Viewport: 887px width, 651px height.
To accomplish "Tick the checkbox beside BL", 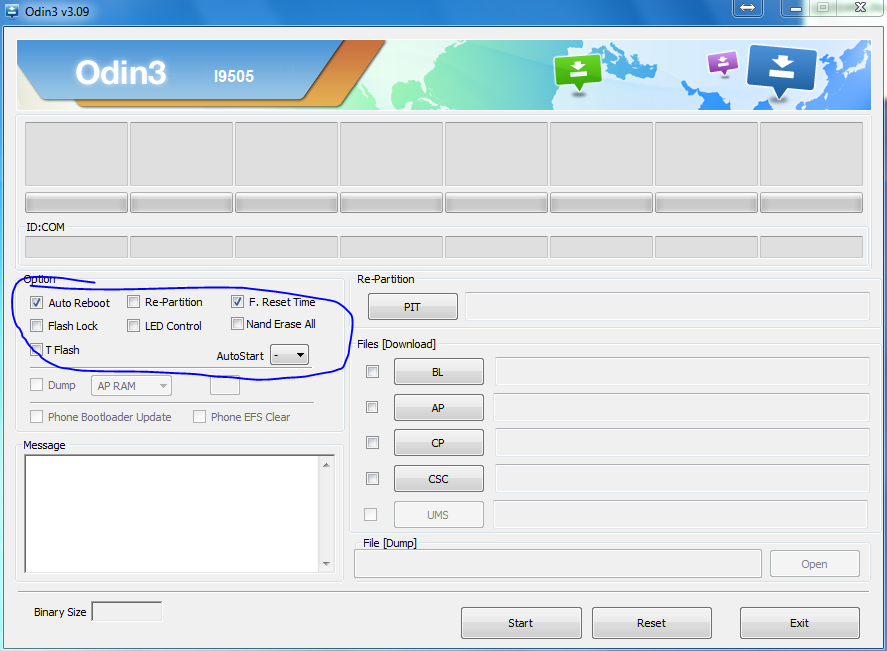I will click(x=372, y=372).
